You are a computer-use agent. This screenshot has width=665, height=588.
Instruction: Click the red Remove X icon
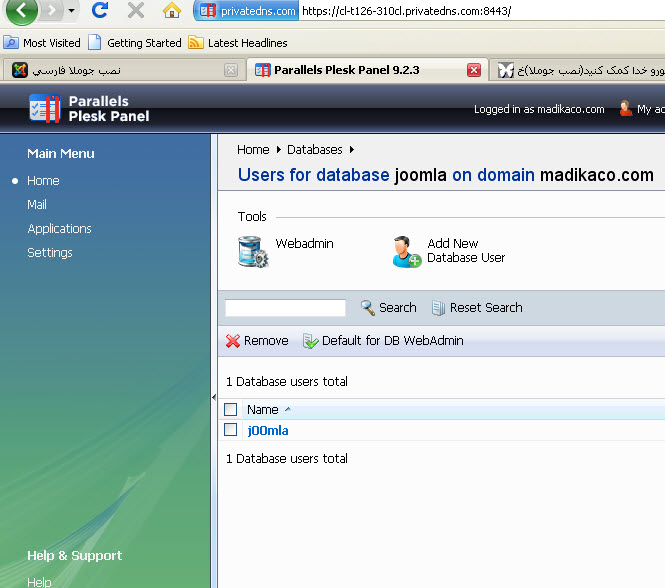[x=233, y=341]
